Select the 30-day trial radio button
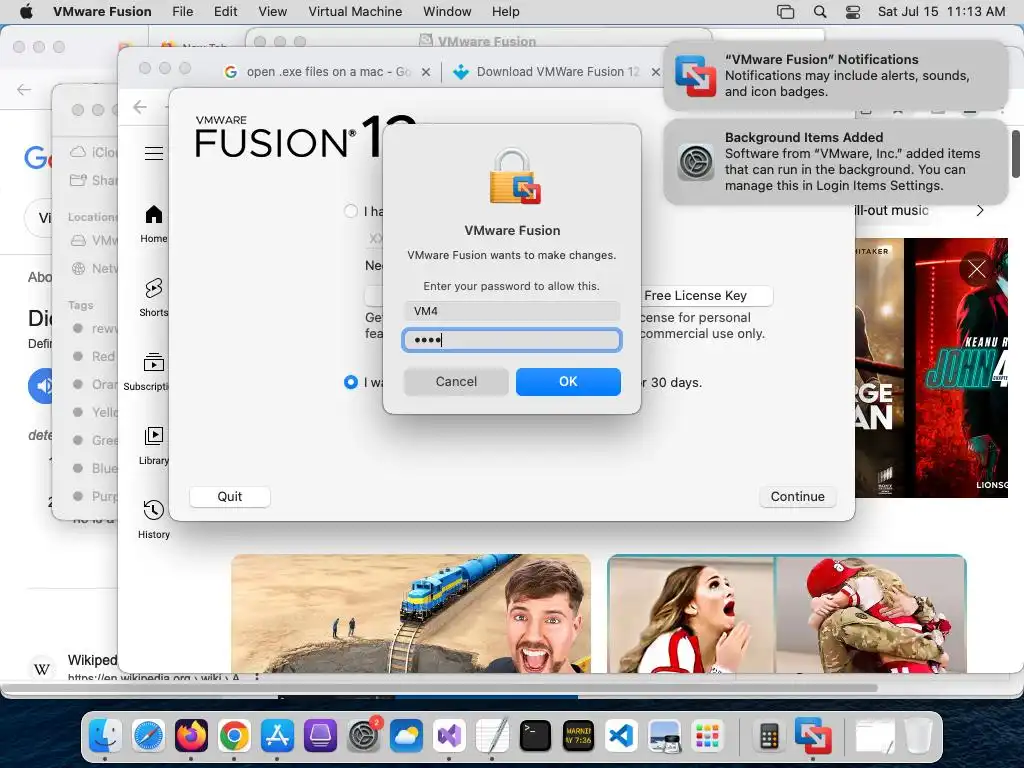 pos(351,382)
